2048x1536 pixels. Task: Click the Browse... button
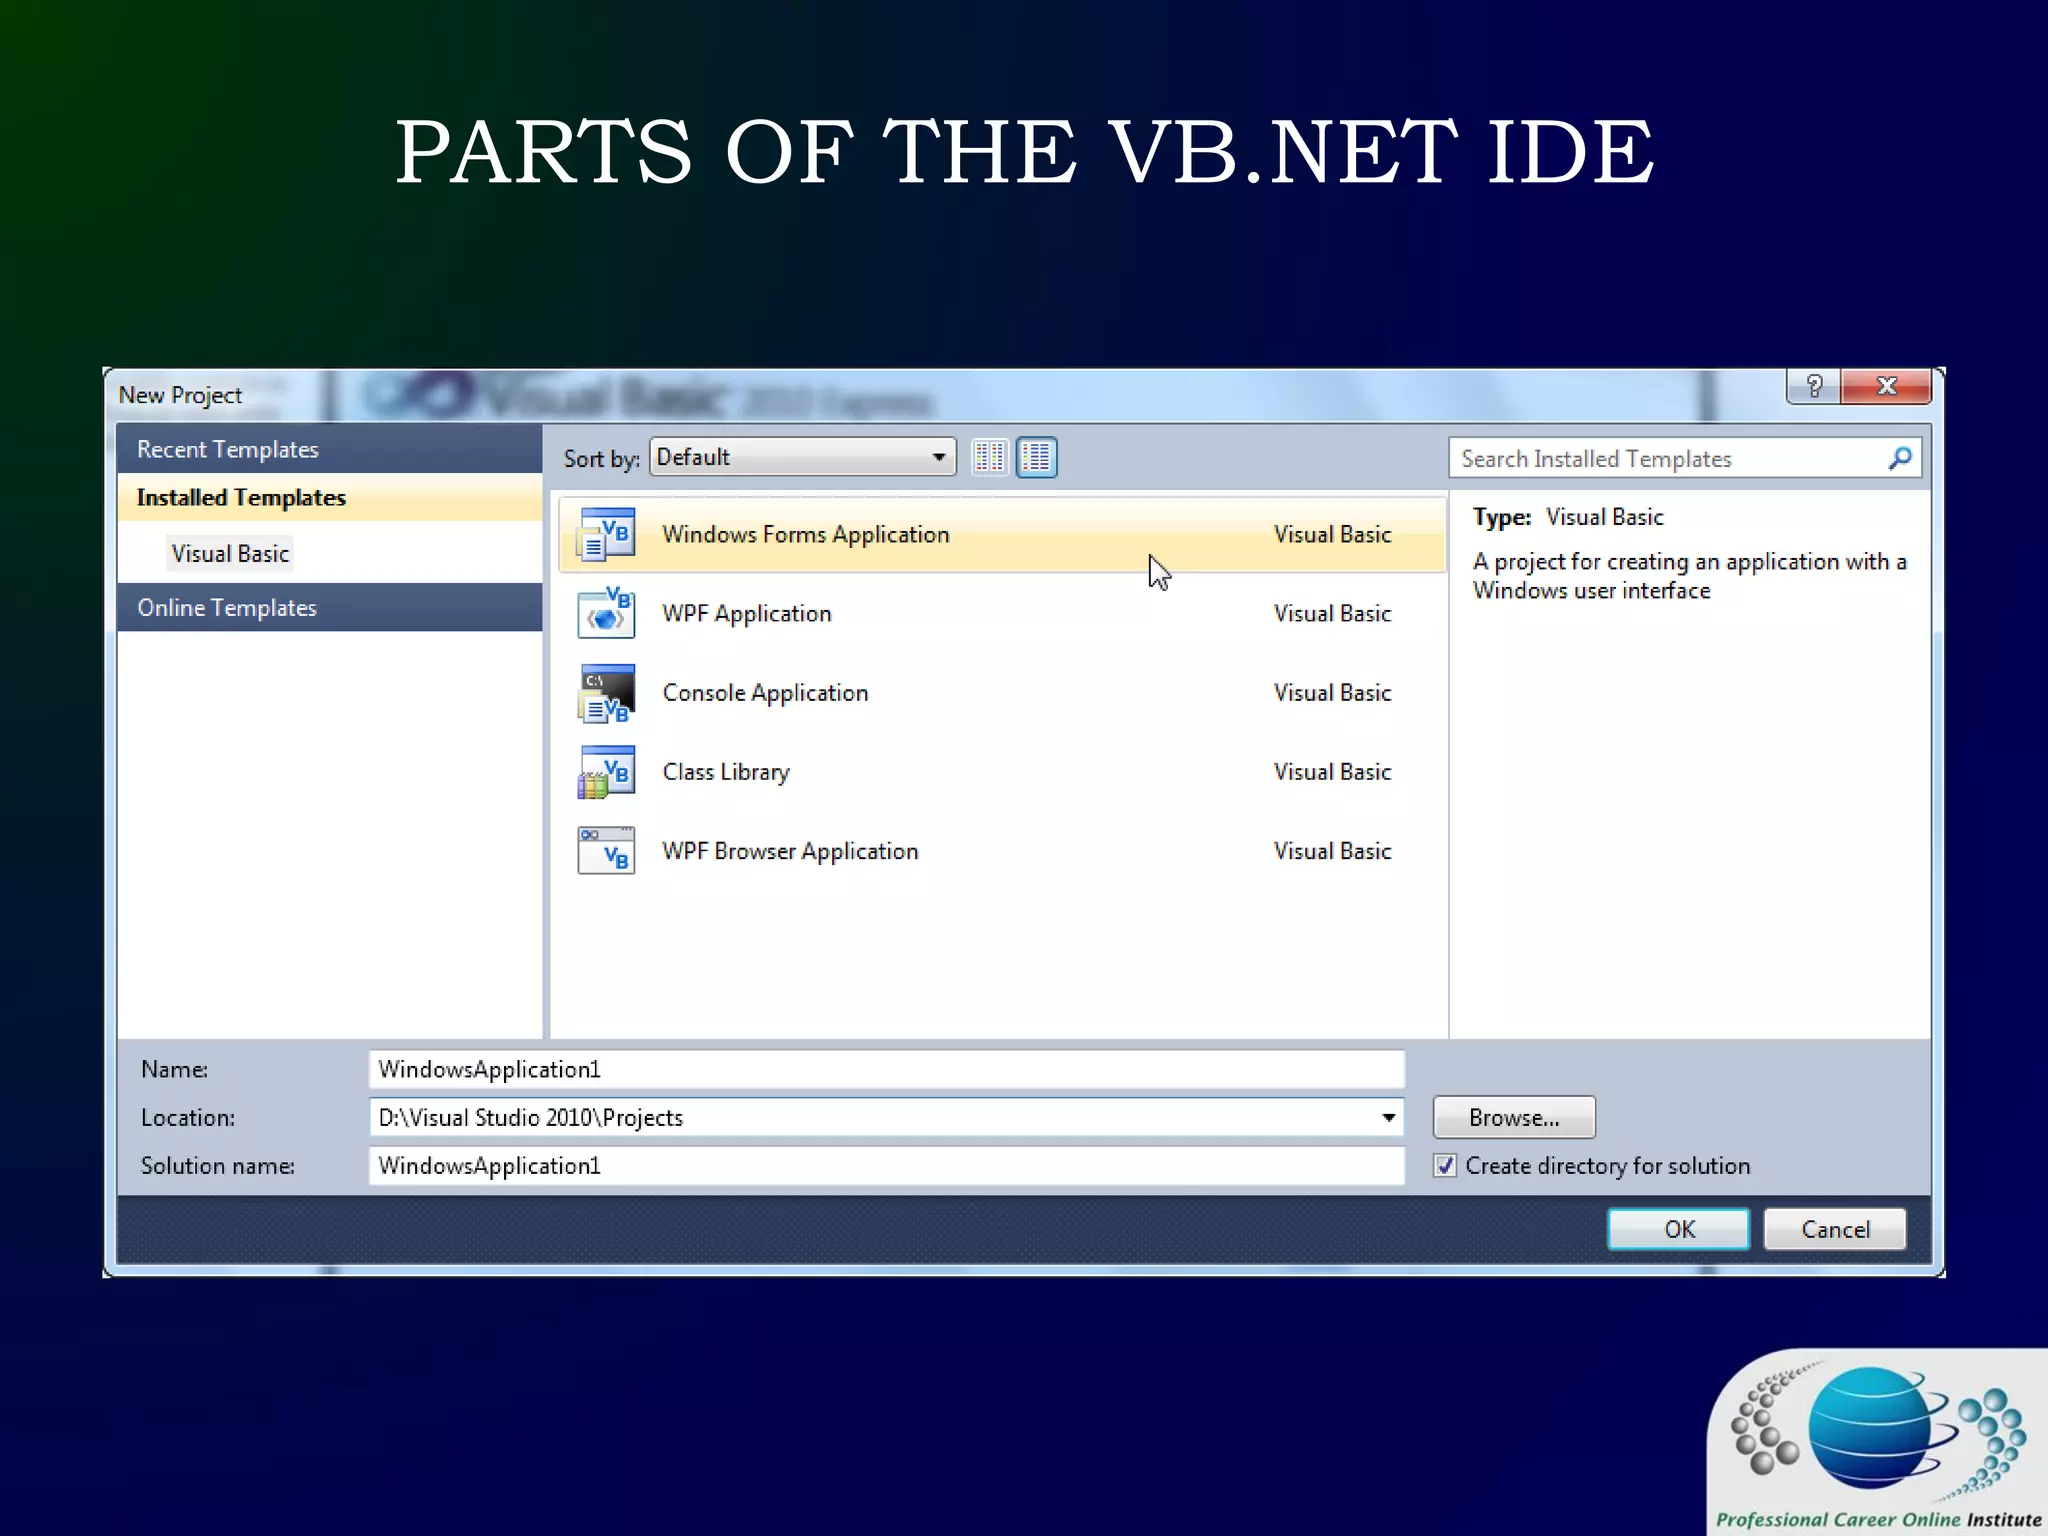click(1514, 1117)
